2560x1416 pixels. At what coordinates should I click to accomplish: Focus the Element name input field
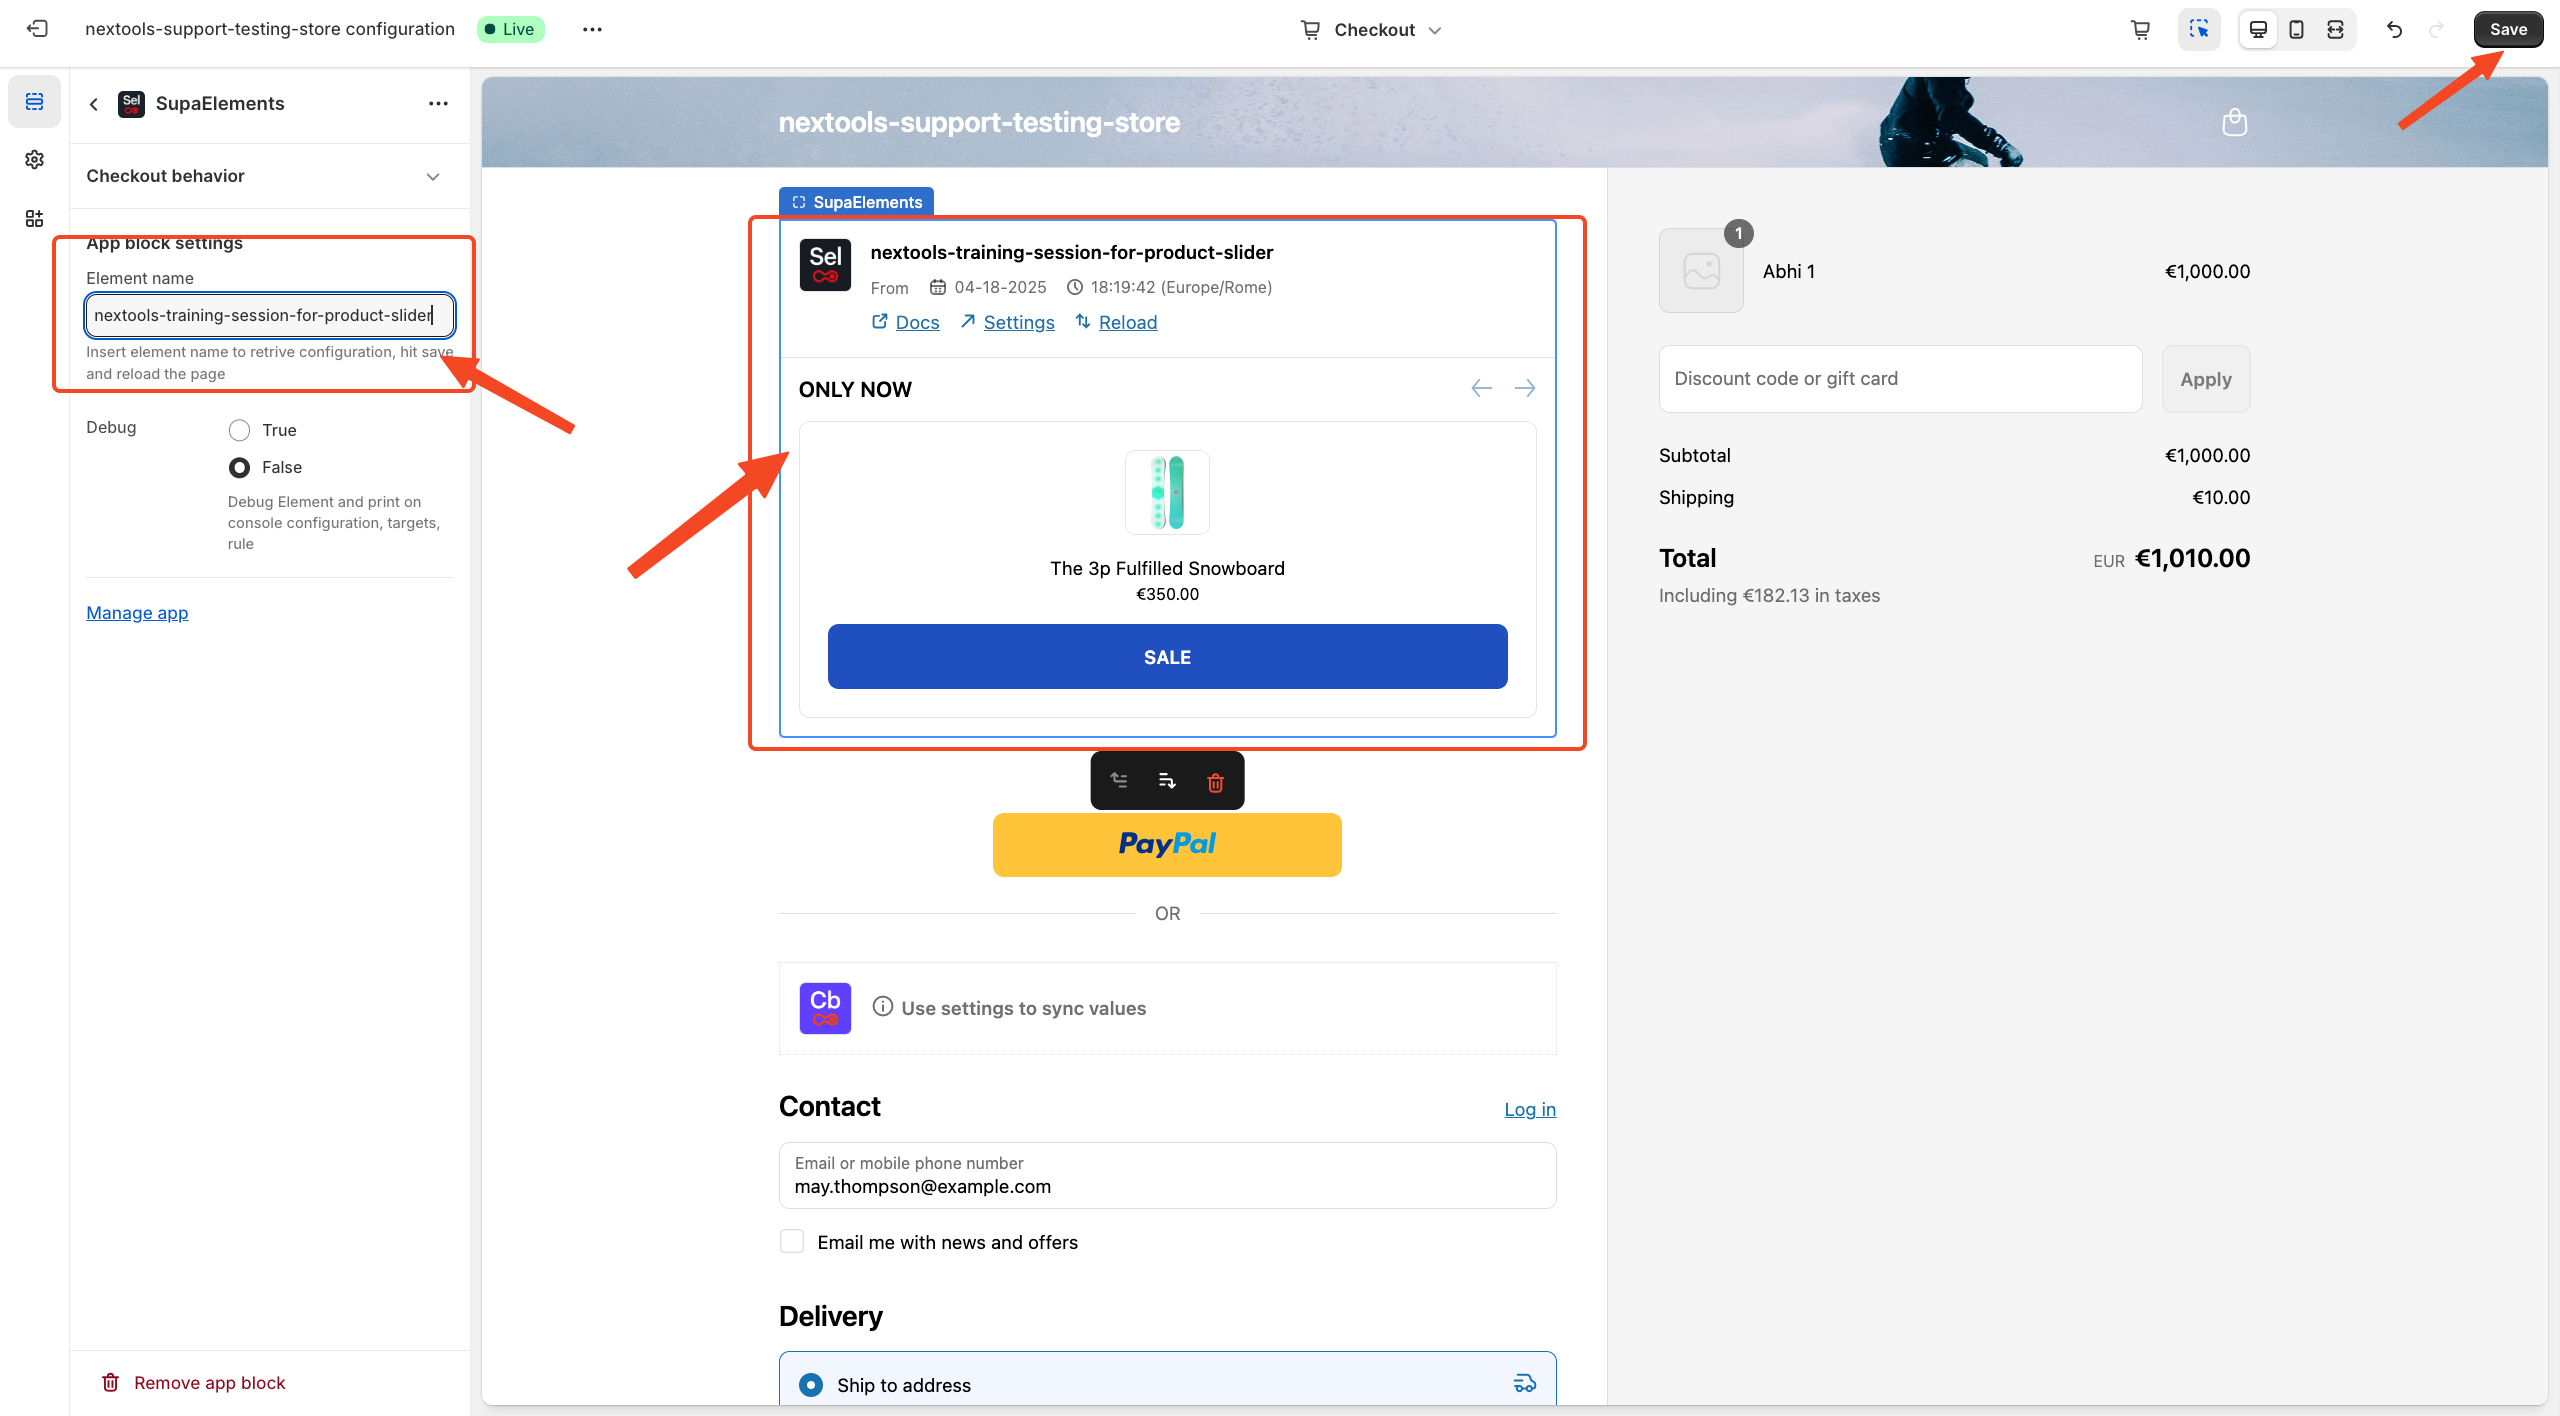270,315
